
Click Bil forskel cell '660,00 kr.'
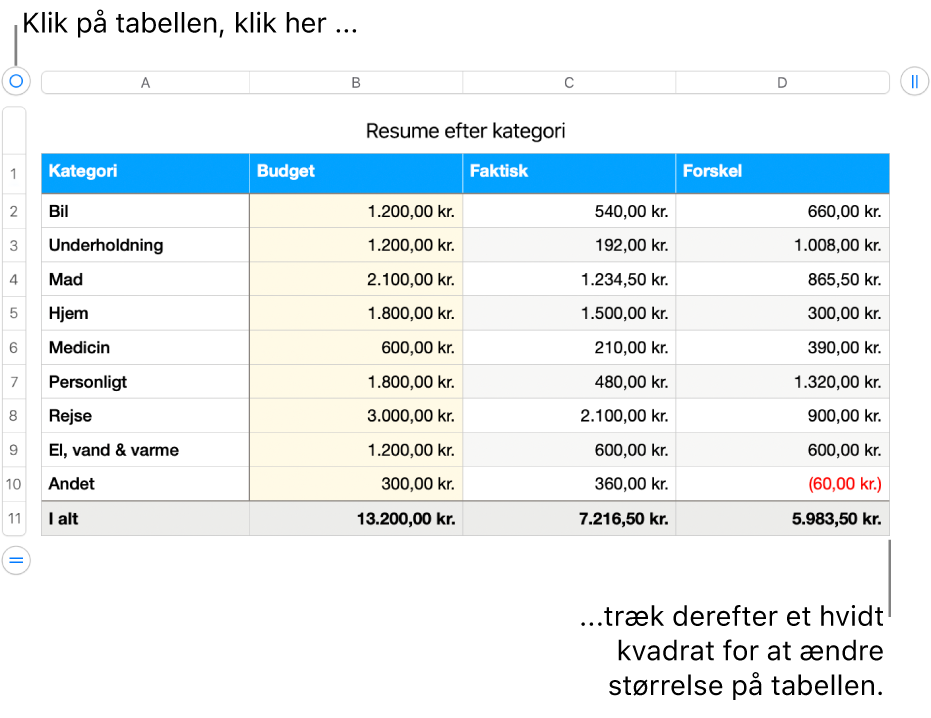click(782, 211)
